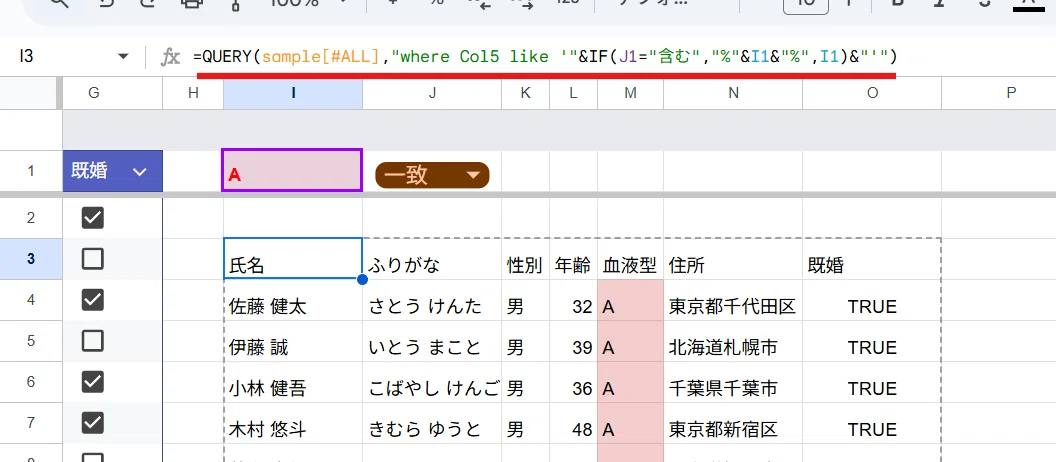Click the cell さとう けんた
This screenshot has width=1056, height=462.
click(432, 300)
